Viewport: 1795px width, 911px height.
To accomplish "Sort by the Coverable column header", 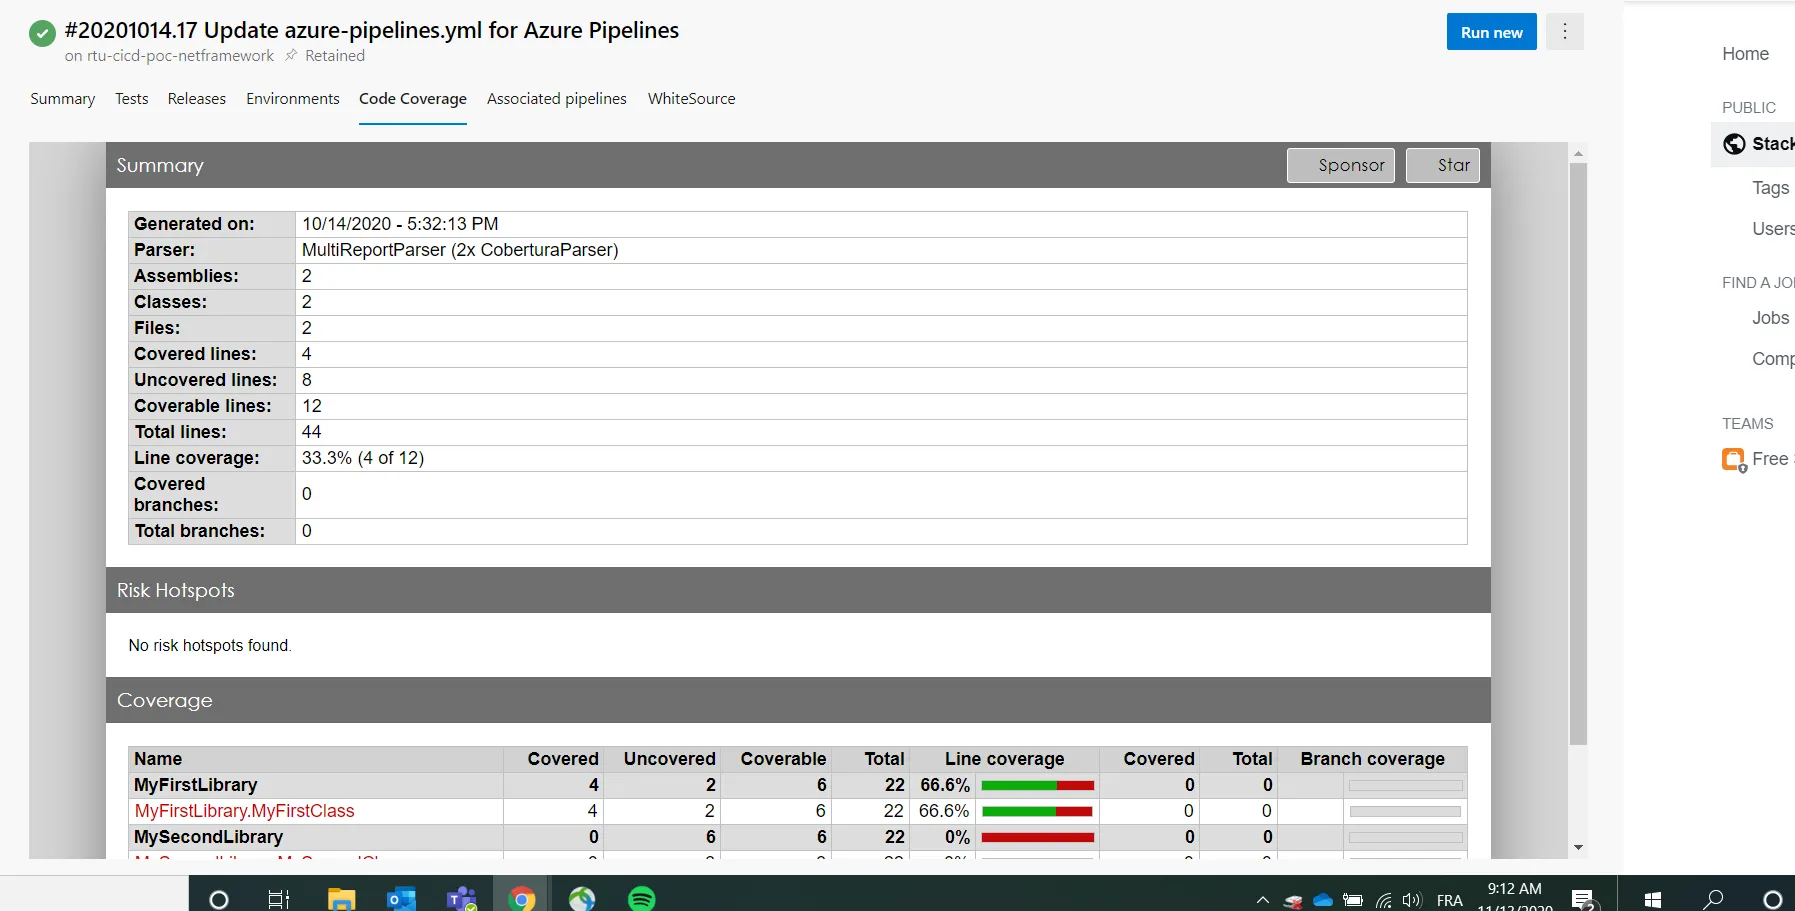I will (x=784, y=759).
